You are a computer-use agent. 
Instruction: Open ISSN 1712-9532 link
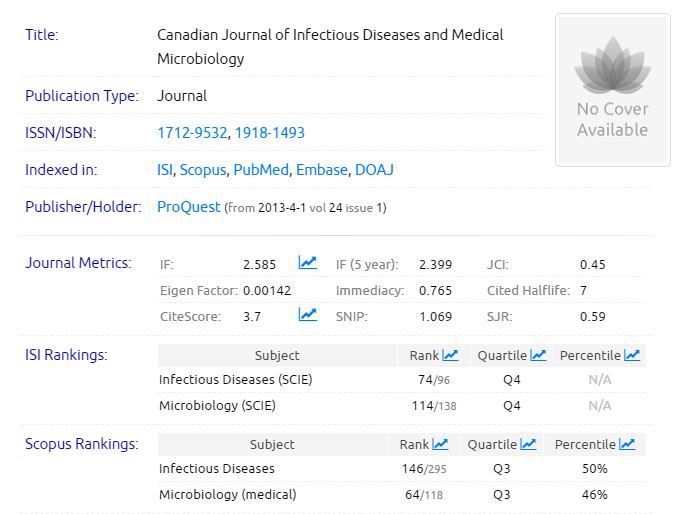click(x=192, y=132)
